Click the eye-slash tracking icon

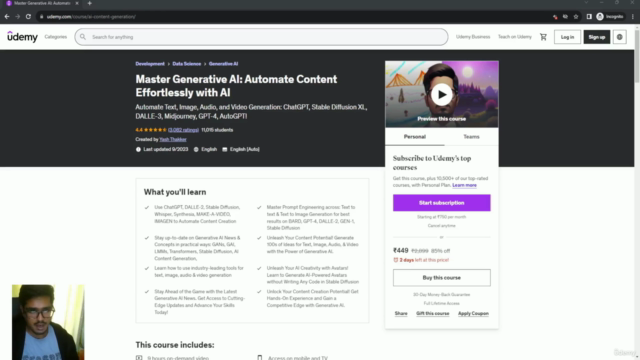click(565, 17)
